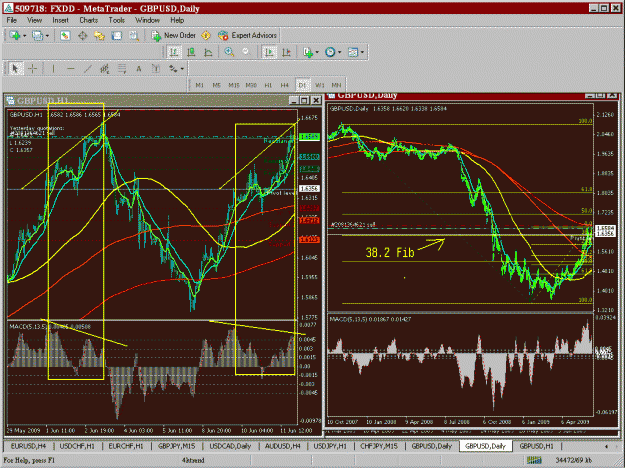Open the Tools menu
The width and height of the screenshot is (625, 468).
point(117,20)
